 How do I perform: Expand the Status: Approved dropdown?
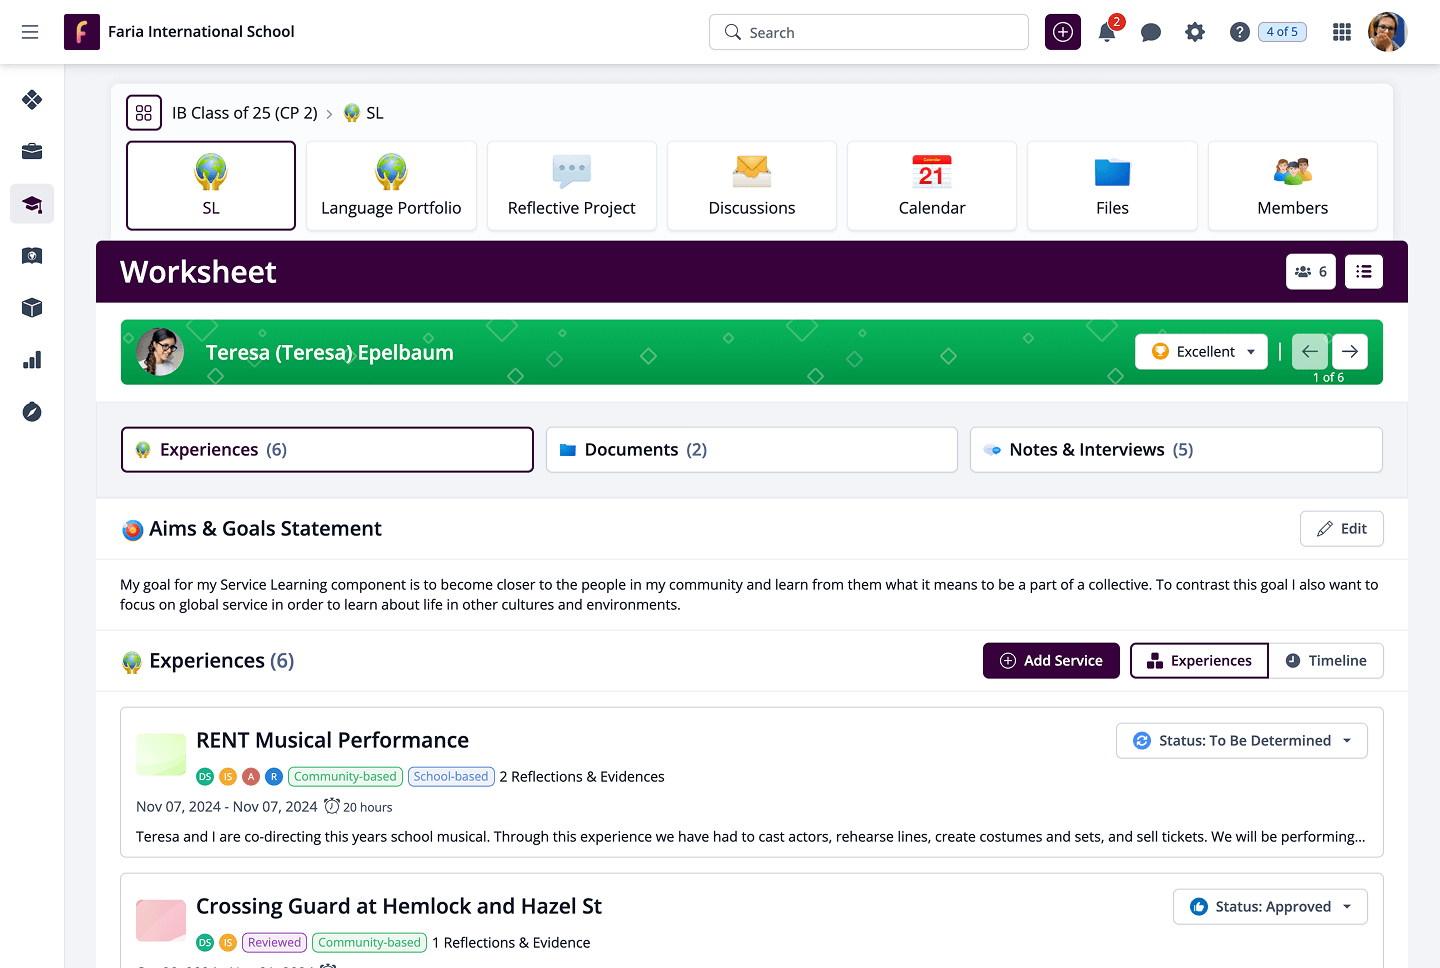[1270, 907]
